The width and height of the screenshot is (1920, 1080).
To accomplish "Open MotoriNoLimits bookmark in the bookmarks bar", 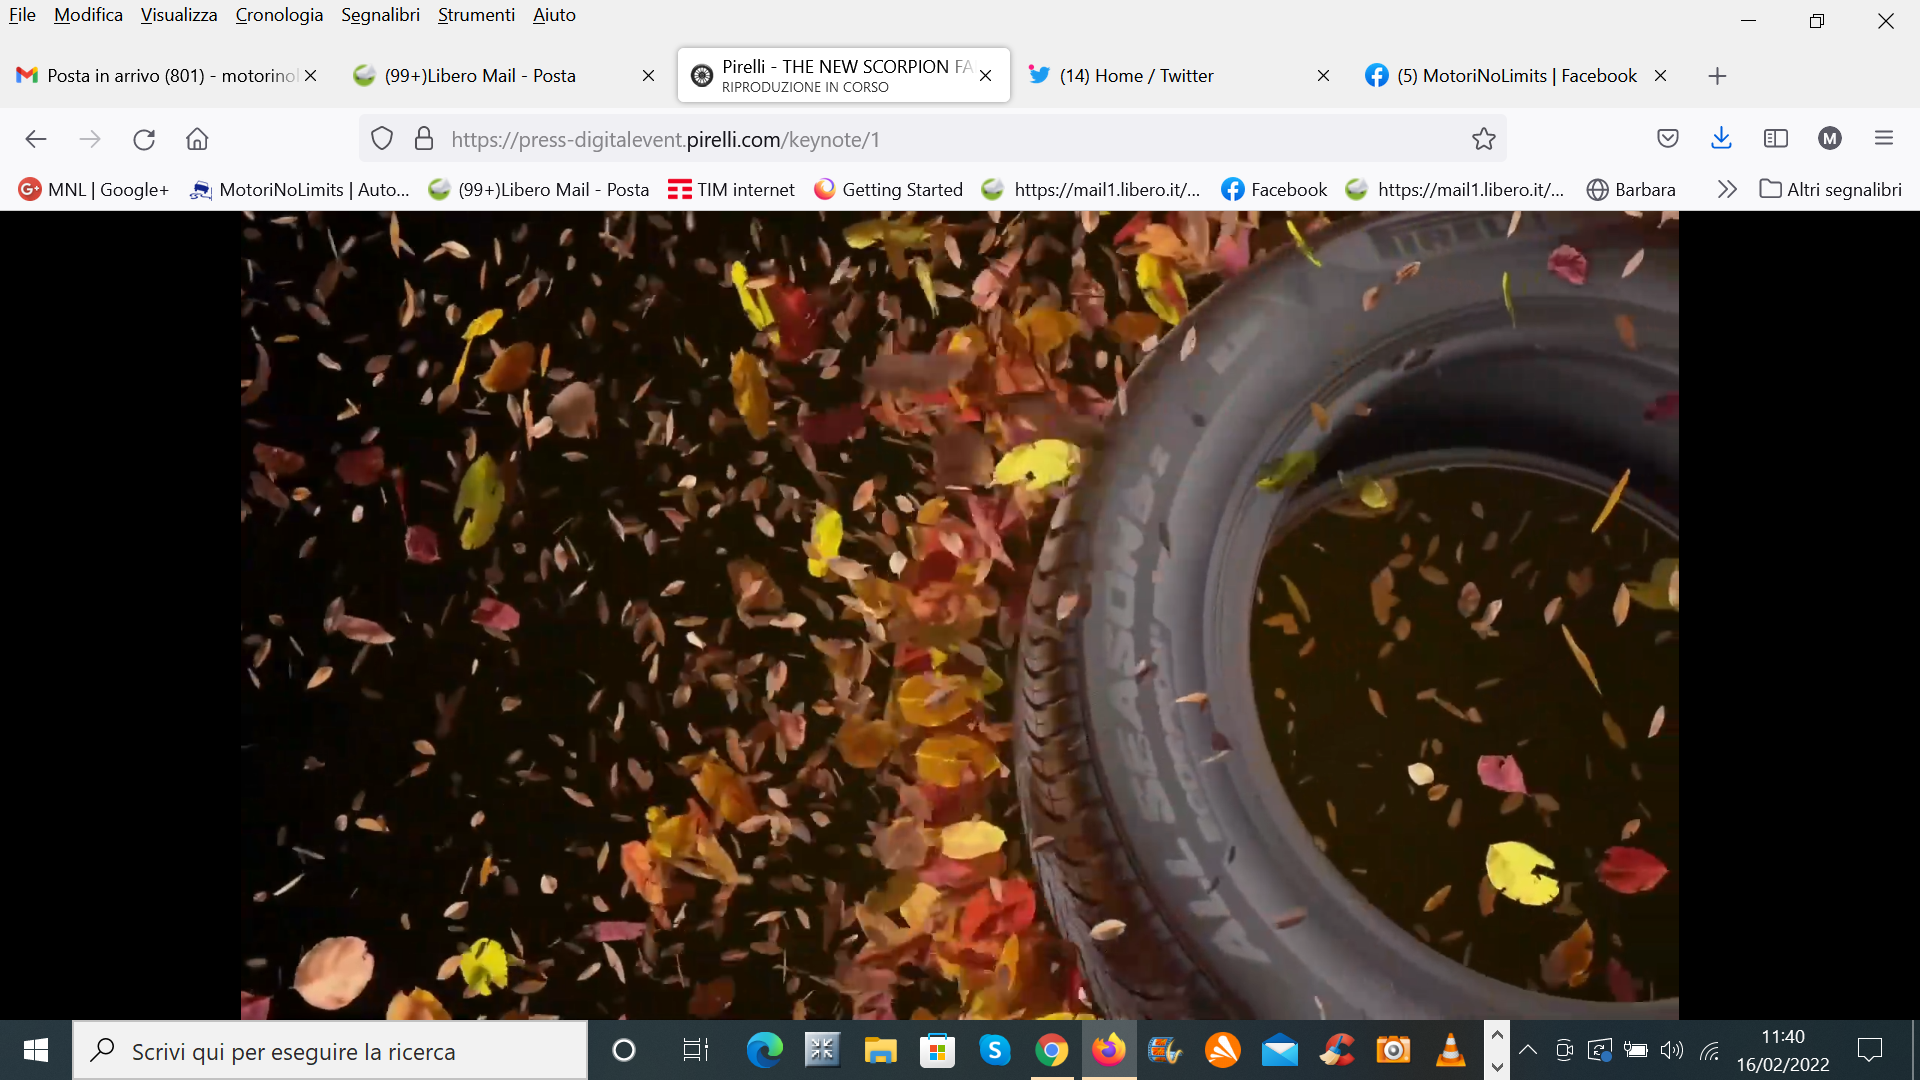I will pyautogui.click(x=300, y=189).
